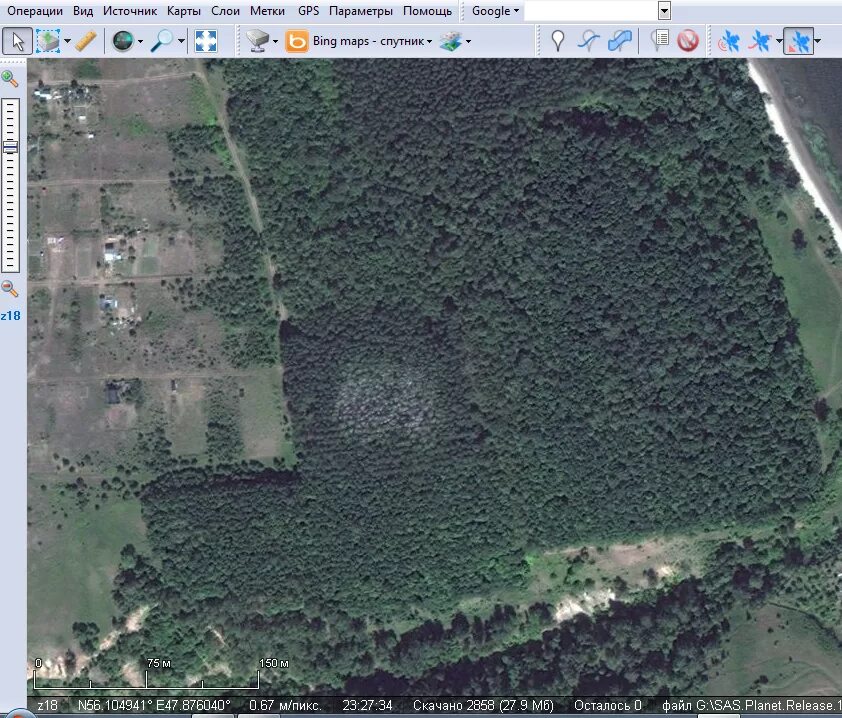Open the Google search provider dropdown
The width and height of the screenshot is (842, 718).
click(x=493, y=11)
